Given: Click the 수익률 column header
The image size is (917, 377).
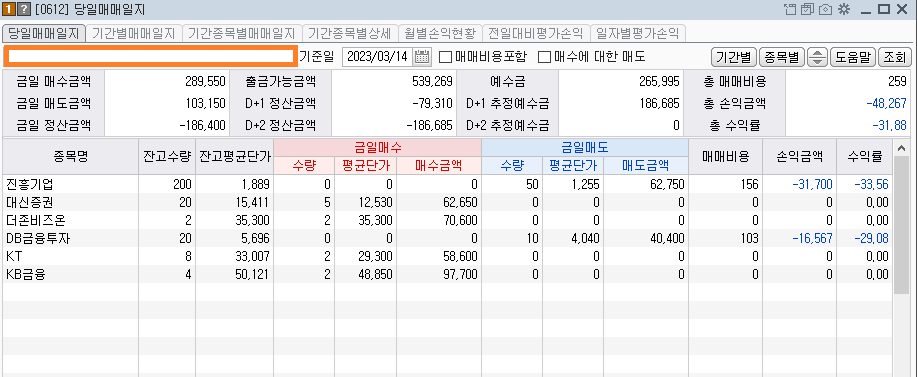Looking at the screenshot, I should click(864, 156).
